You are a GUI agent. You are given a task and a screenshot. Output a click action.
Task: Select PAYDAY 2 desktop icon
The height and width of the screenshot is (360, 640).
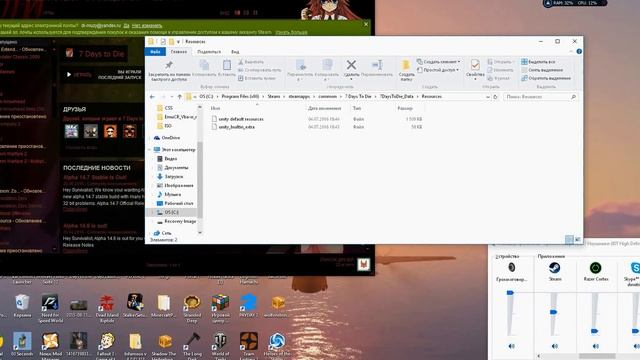[249, 306]
